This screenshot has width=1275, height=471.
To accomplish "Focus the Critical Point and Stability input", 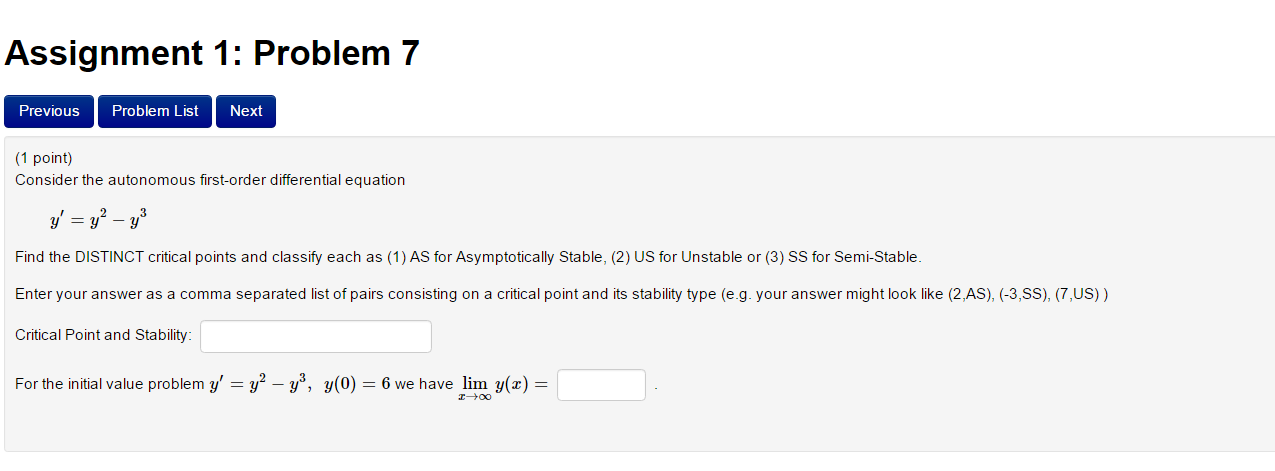I will (x=316, y=336).
